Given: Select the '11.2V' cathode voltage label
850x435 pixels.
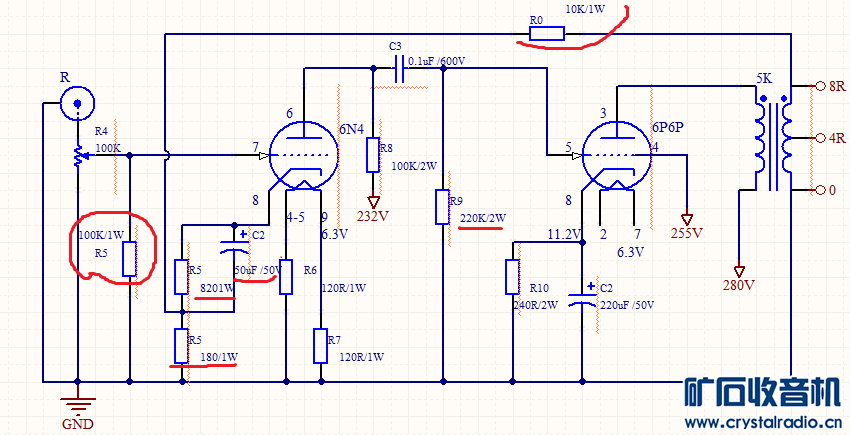Looking at the screenshot, I should 564,234.
